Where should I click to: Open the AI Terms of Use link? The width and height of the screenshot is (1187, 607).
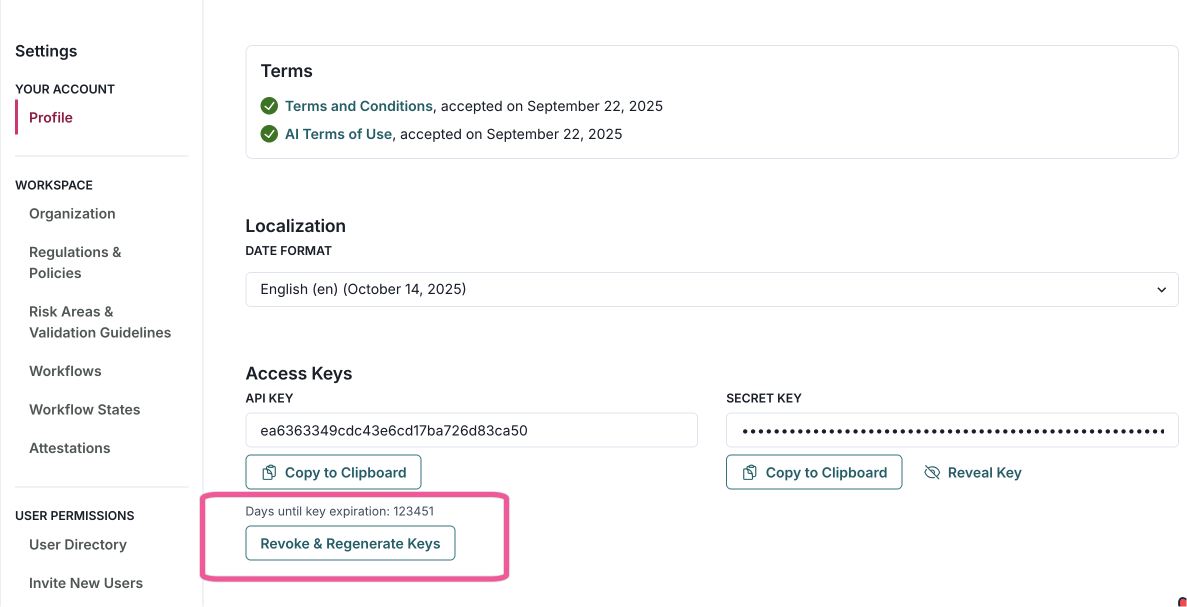coord(338,134)
